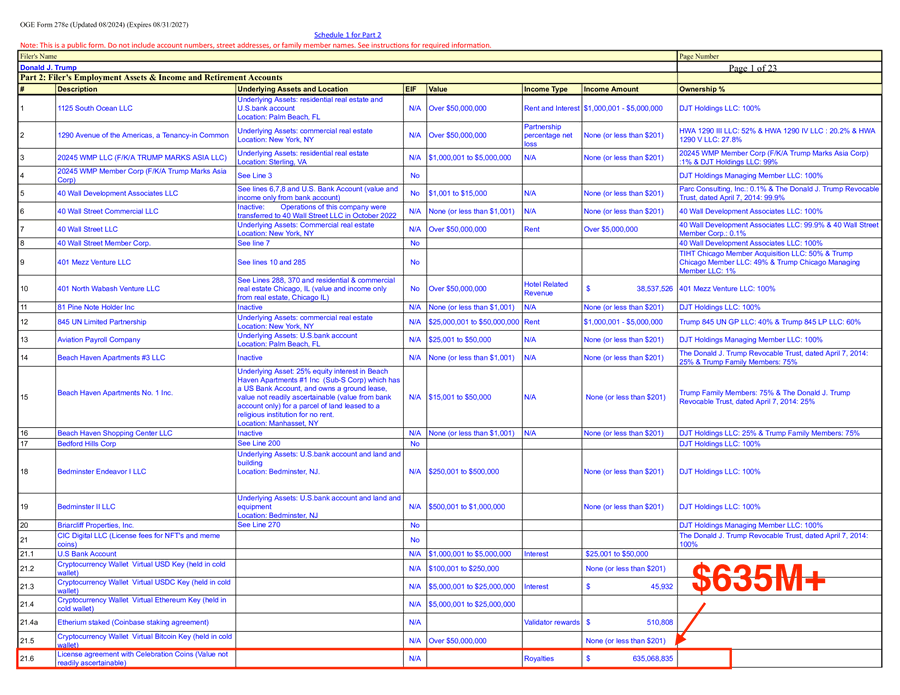The height and width of the screenshot is (695, 900).
Task: Click 'Cryptocurrency Wallet Virtual Bitcoin Key' entry
Action: [x=145, y=640]
